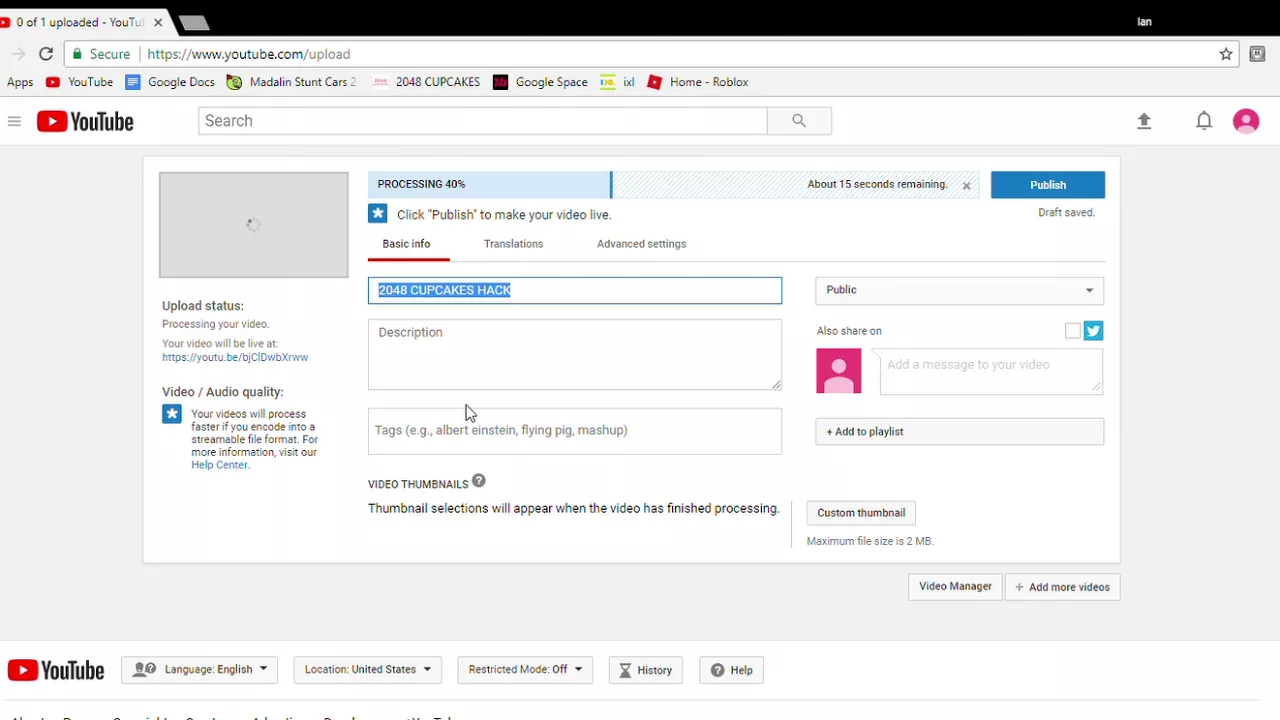Screen dimensions: 1280x720
Task: Reload the page with browser refresh icon
Action: (x=46, y=54)
